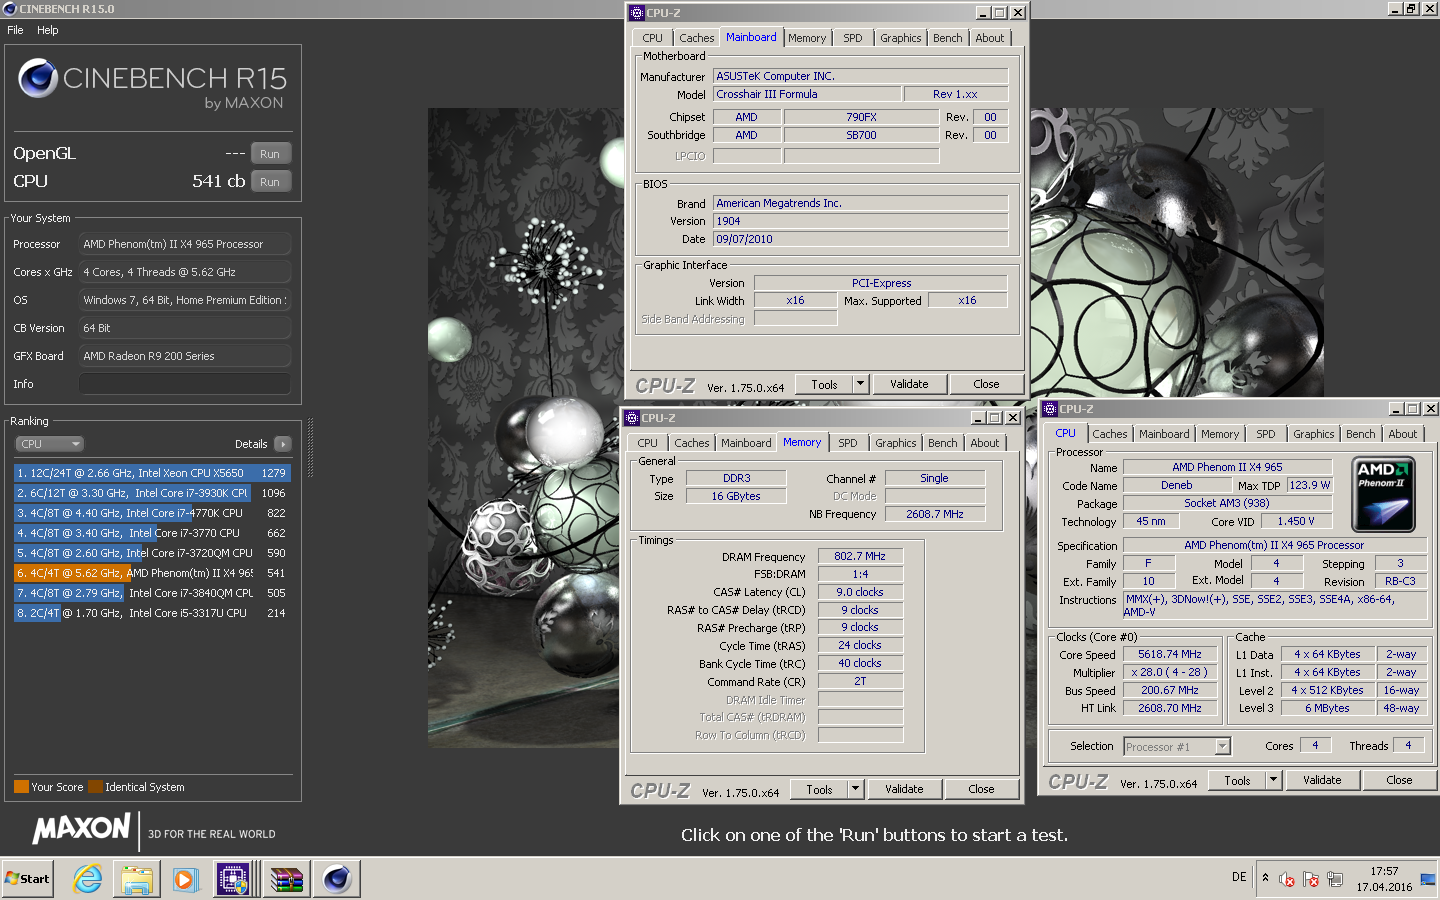Click Validate in processor CPU-Z window
The width and height of the screenshot is (1440, 900).
point(1322,780)
